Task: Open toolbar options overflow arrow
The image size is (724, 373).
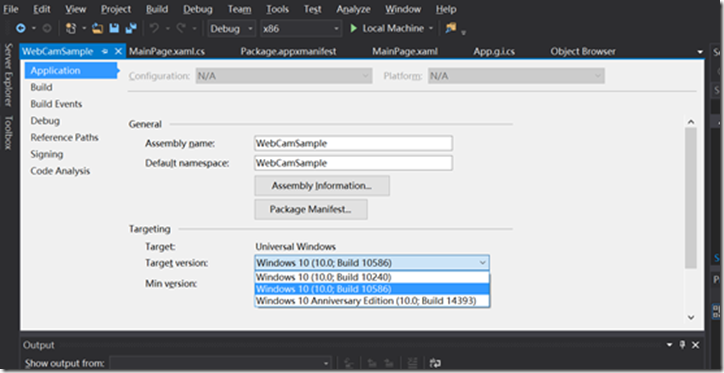Action: [463, 32]
